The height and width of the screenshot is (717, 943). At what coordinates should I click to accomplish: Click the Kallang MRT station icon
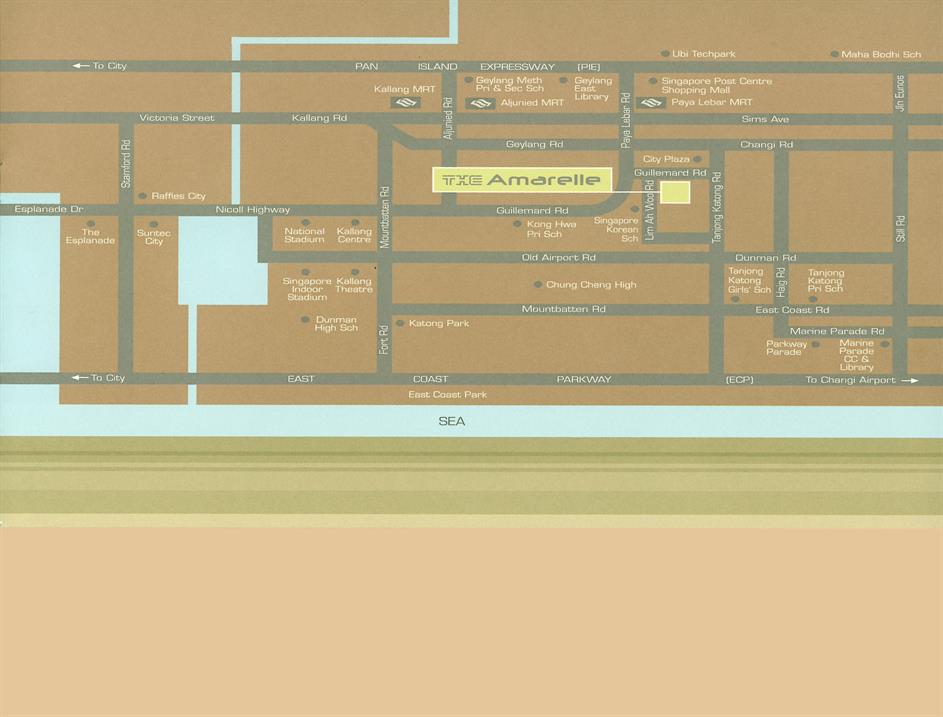(x=405, y=102)
